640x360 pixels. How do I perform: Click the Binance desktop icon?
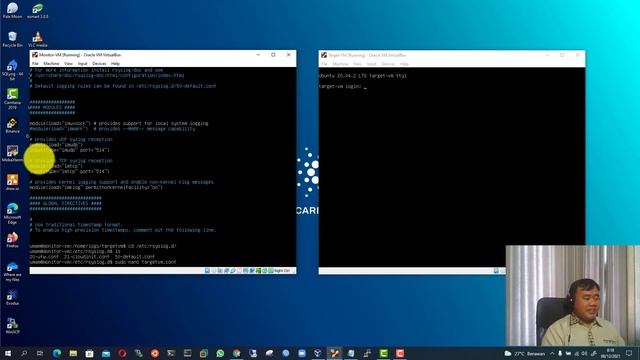(x=12, y=125)
